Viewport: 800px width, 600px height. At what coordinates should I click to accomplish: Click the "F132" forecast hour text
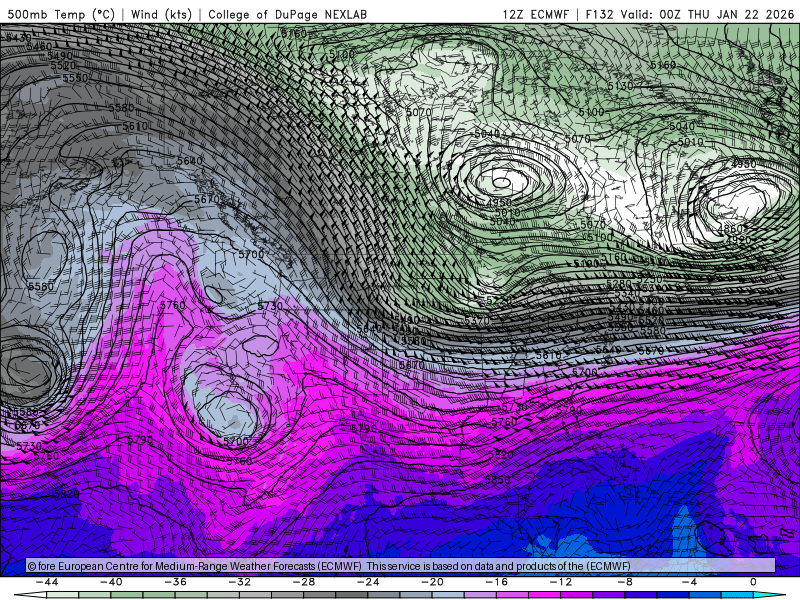(x=599, y=14)
